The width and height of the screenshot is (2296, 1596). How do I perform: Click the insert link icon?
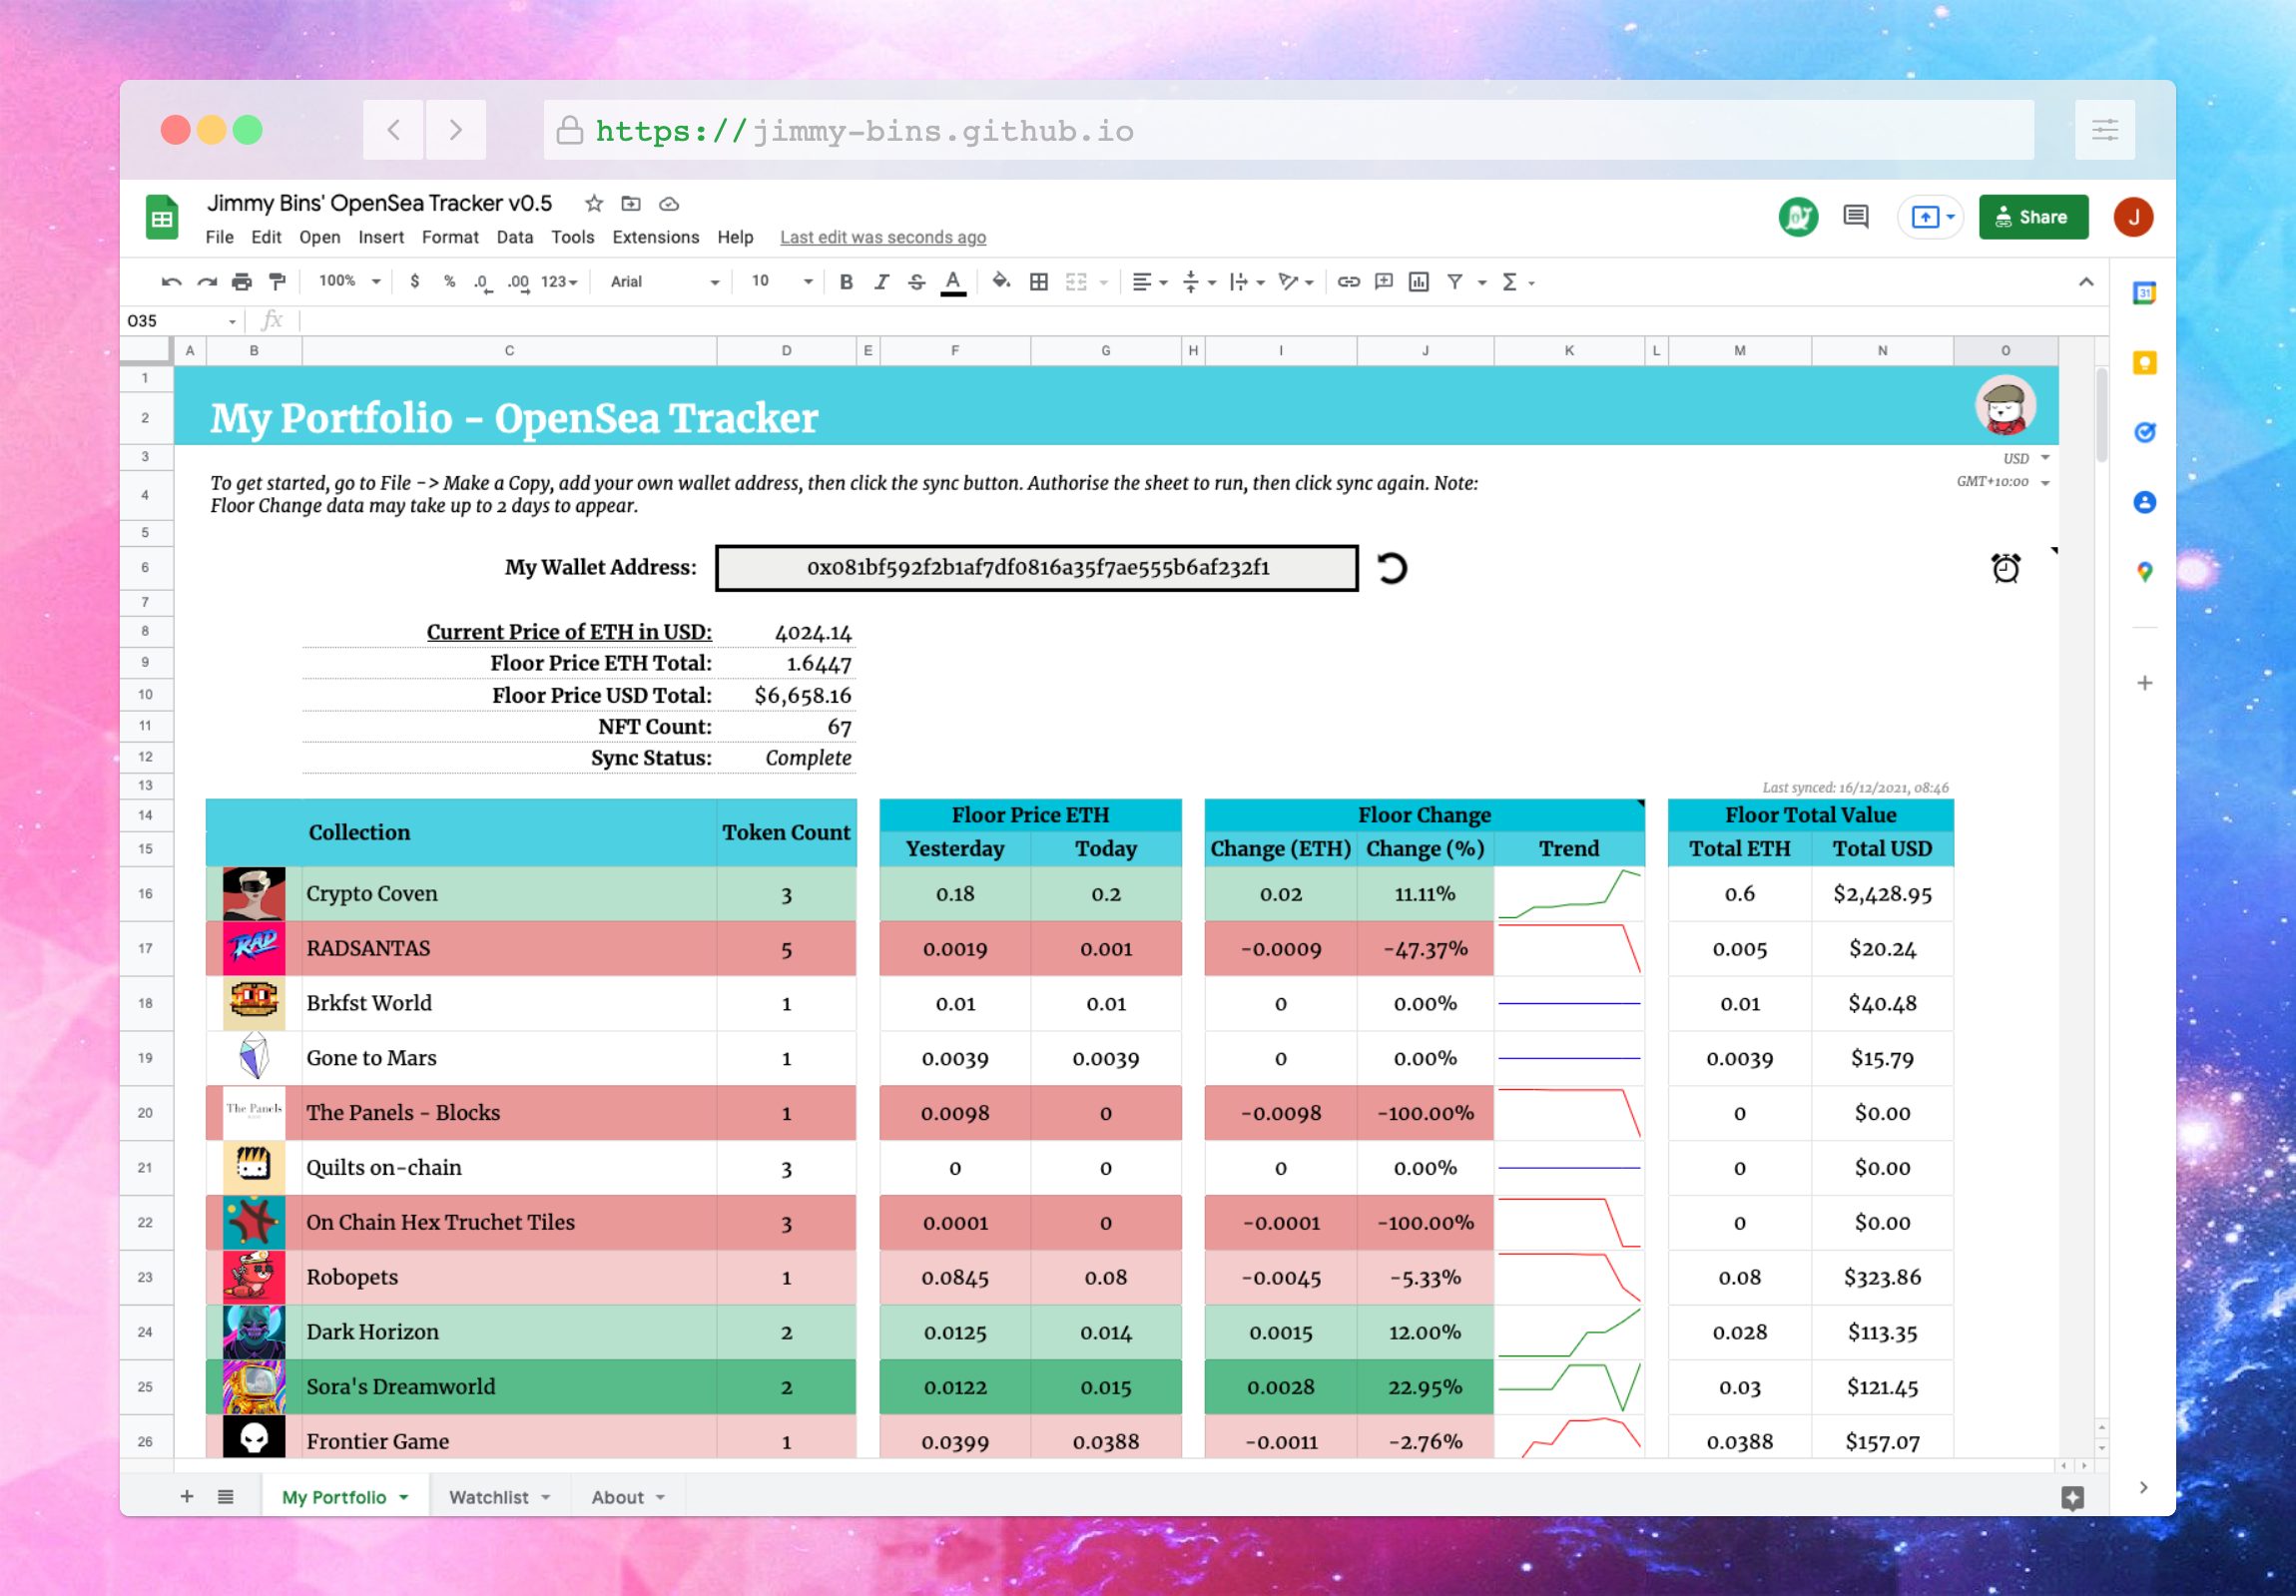pos(1348,282)
